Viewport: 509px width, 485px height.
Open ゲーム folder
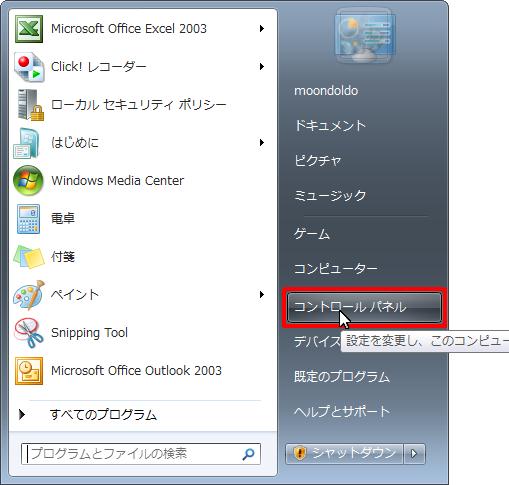click(312, 234)
